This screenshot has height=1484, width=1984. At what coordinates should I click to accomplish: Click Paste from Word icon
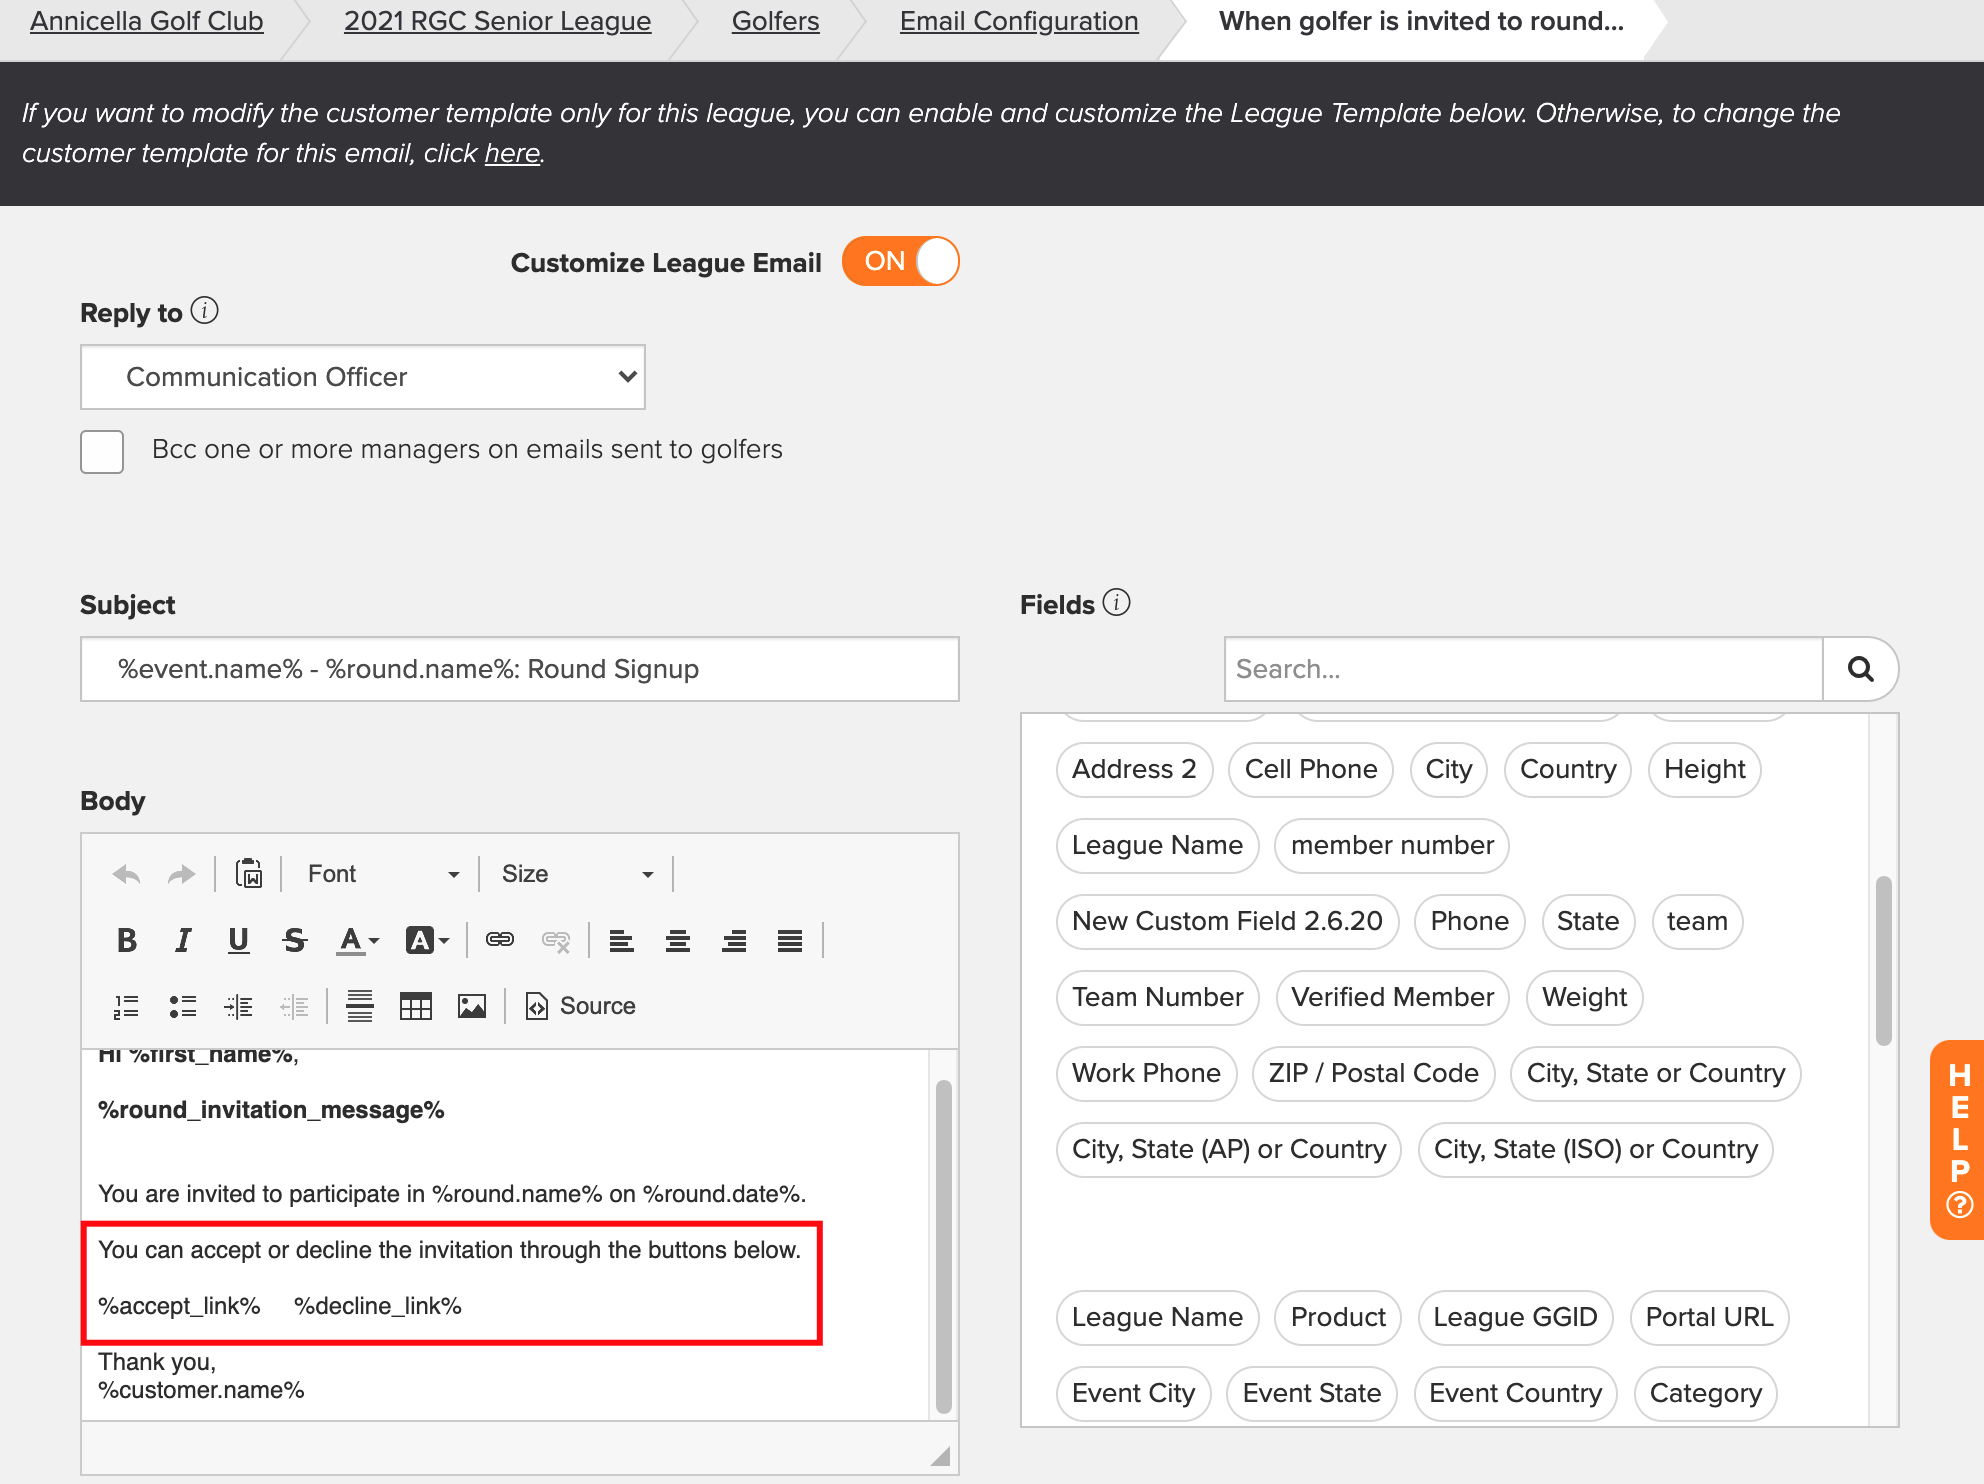tap(248, 874)
